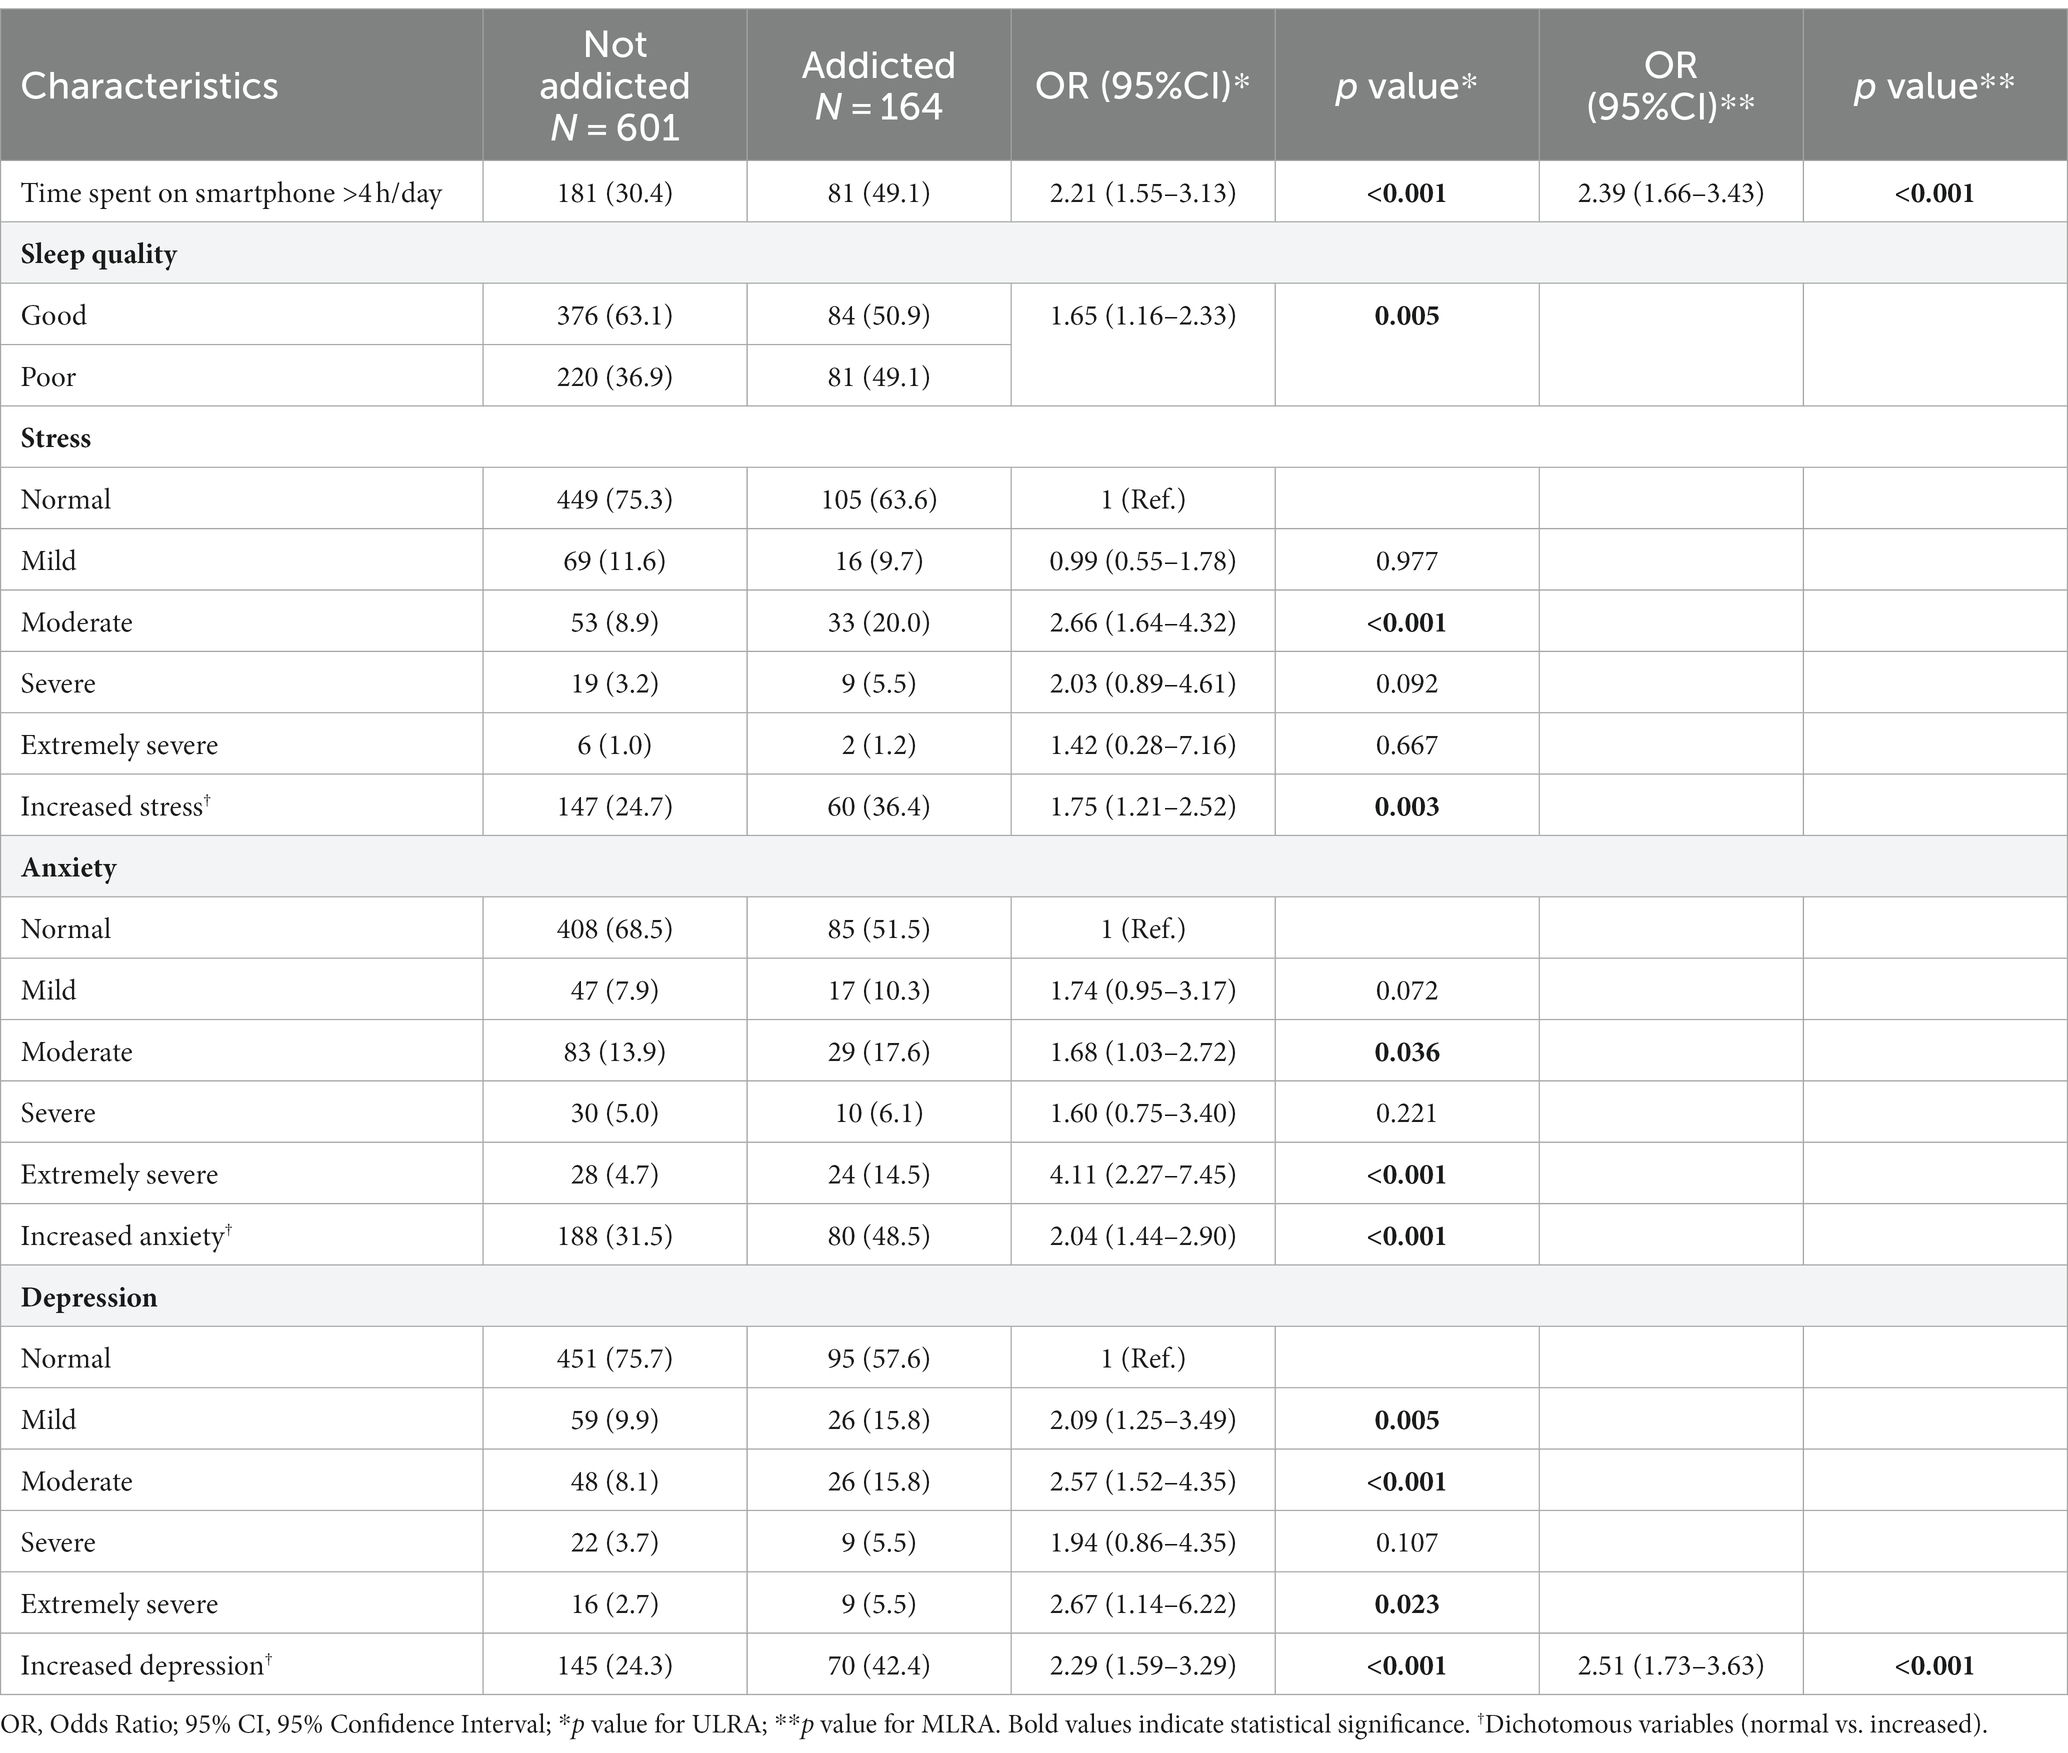Select 'Time spent on smartphone >4 h/day' row label
2068x1753 pixels.
(231, 193)
